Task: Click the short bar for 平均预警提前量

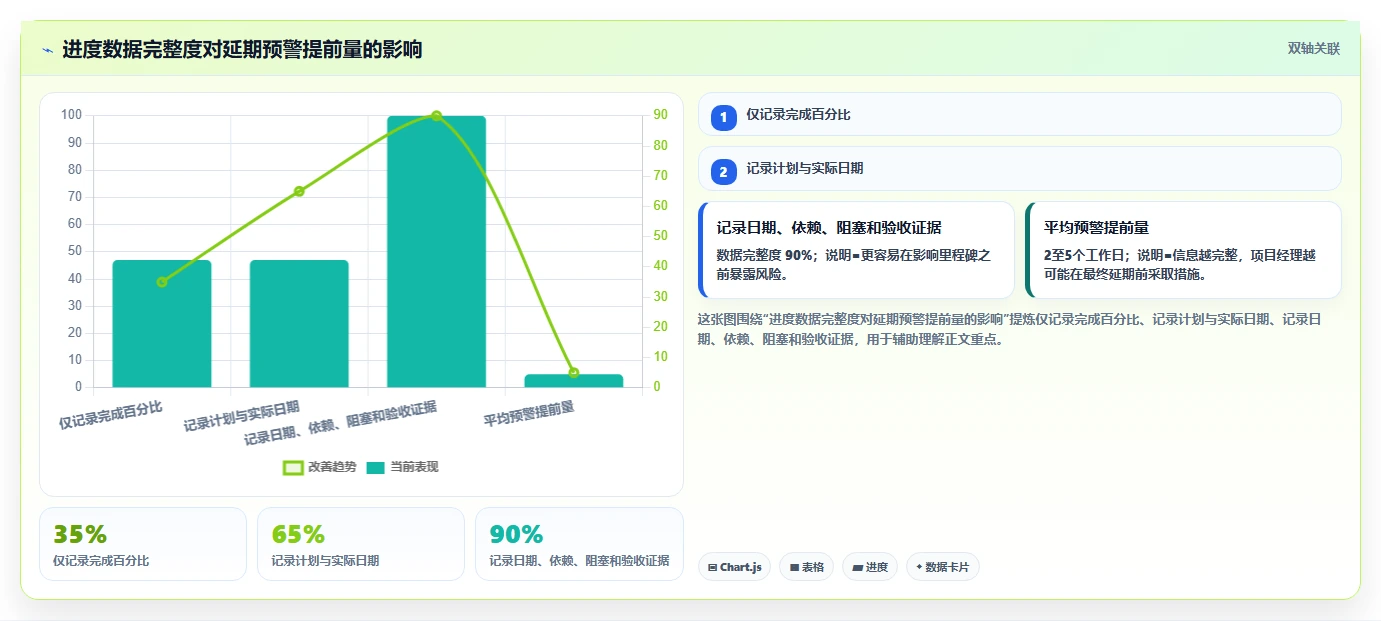Action: 573,380
